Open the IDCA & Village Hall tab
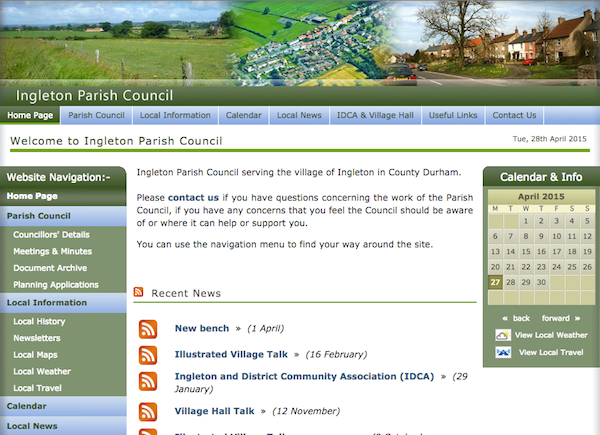Screen dimensions: 600x435 point(375,115)
